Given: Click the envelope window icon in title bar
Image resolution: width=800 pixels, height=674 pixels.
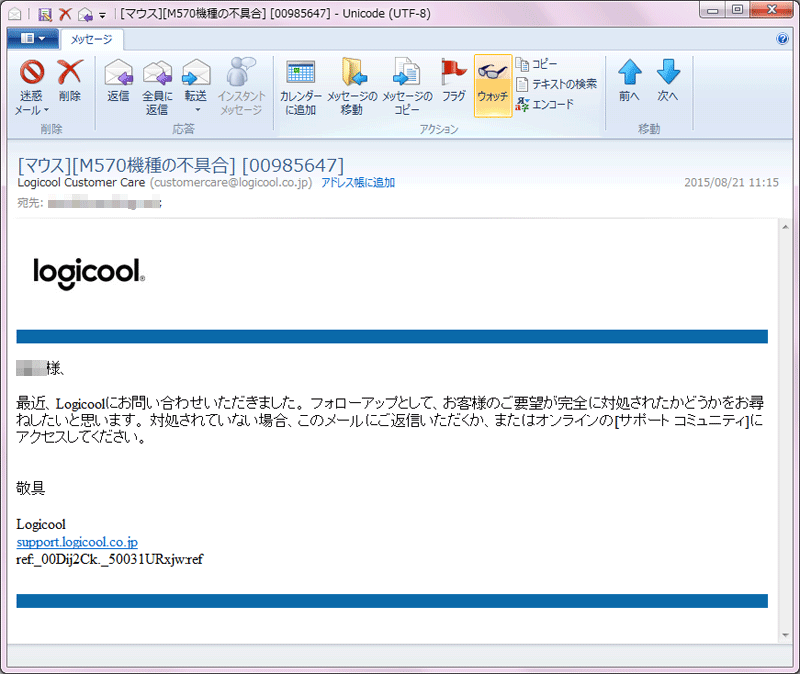Looking at the screenshot, I should pyautogui.click(x=15, y=14).
